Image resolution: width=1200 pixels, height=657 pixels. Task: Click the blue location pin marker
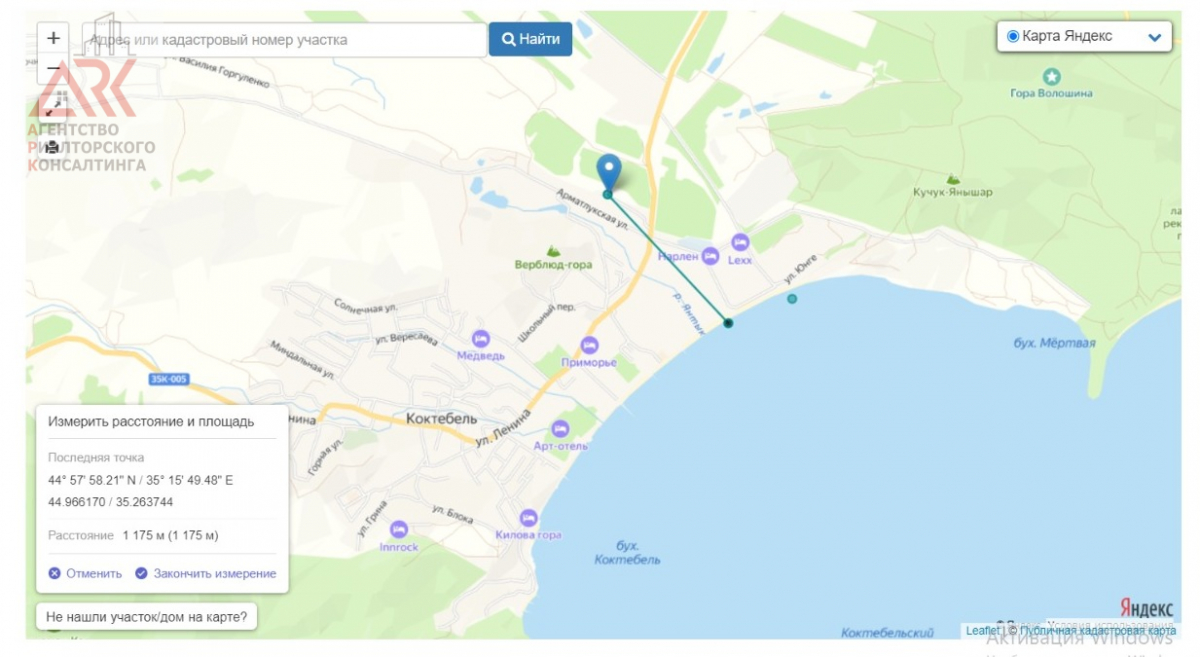coord(608,173)
